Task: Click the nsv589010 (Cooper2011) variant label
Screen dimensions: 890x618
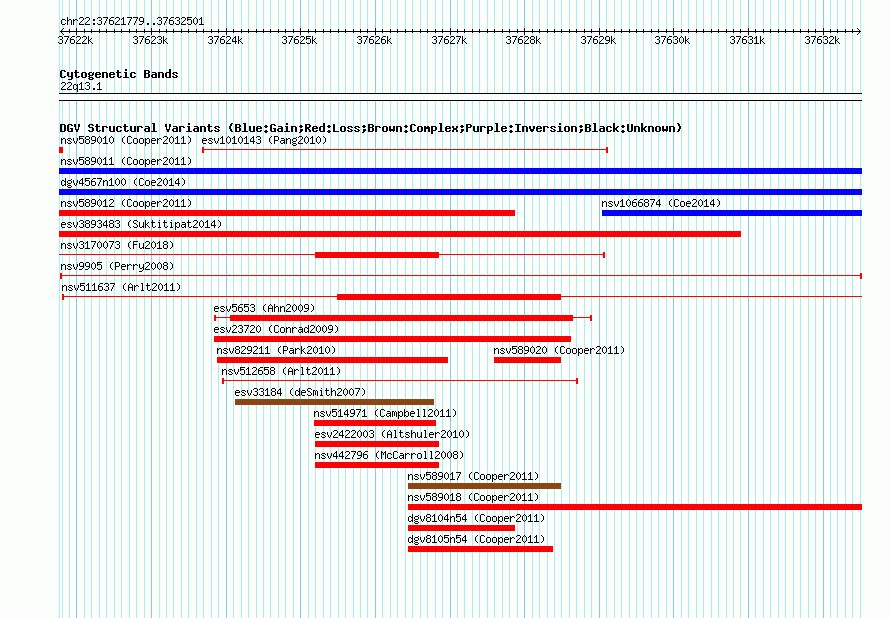Action: click(x=126, y=140)
